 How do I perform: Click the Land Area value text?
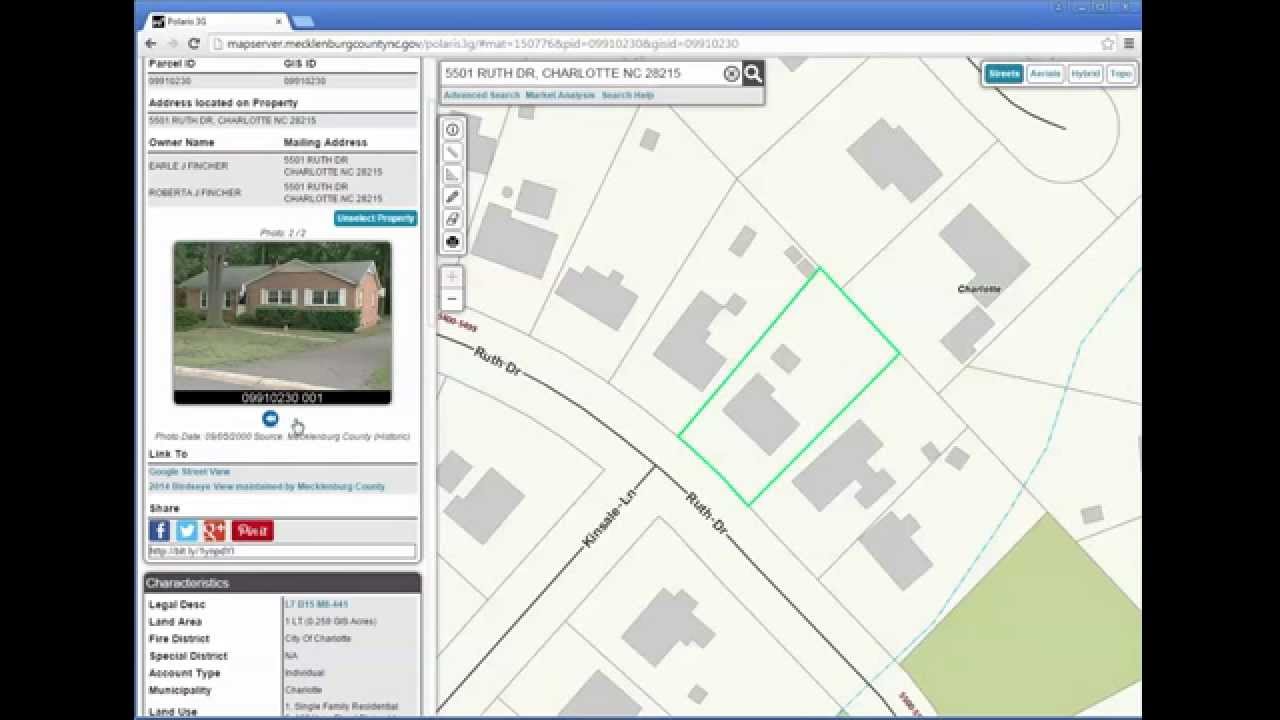(330, 621)
